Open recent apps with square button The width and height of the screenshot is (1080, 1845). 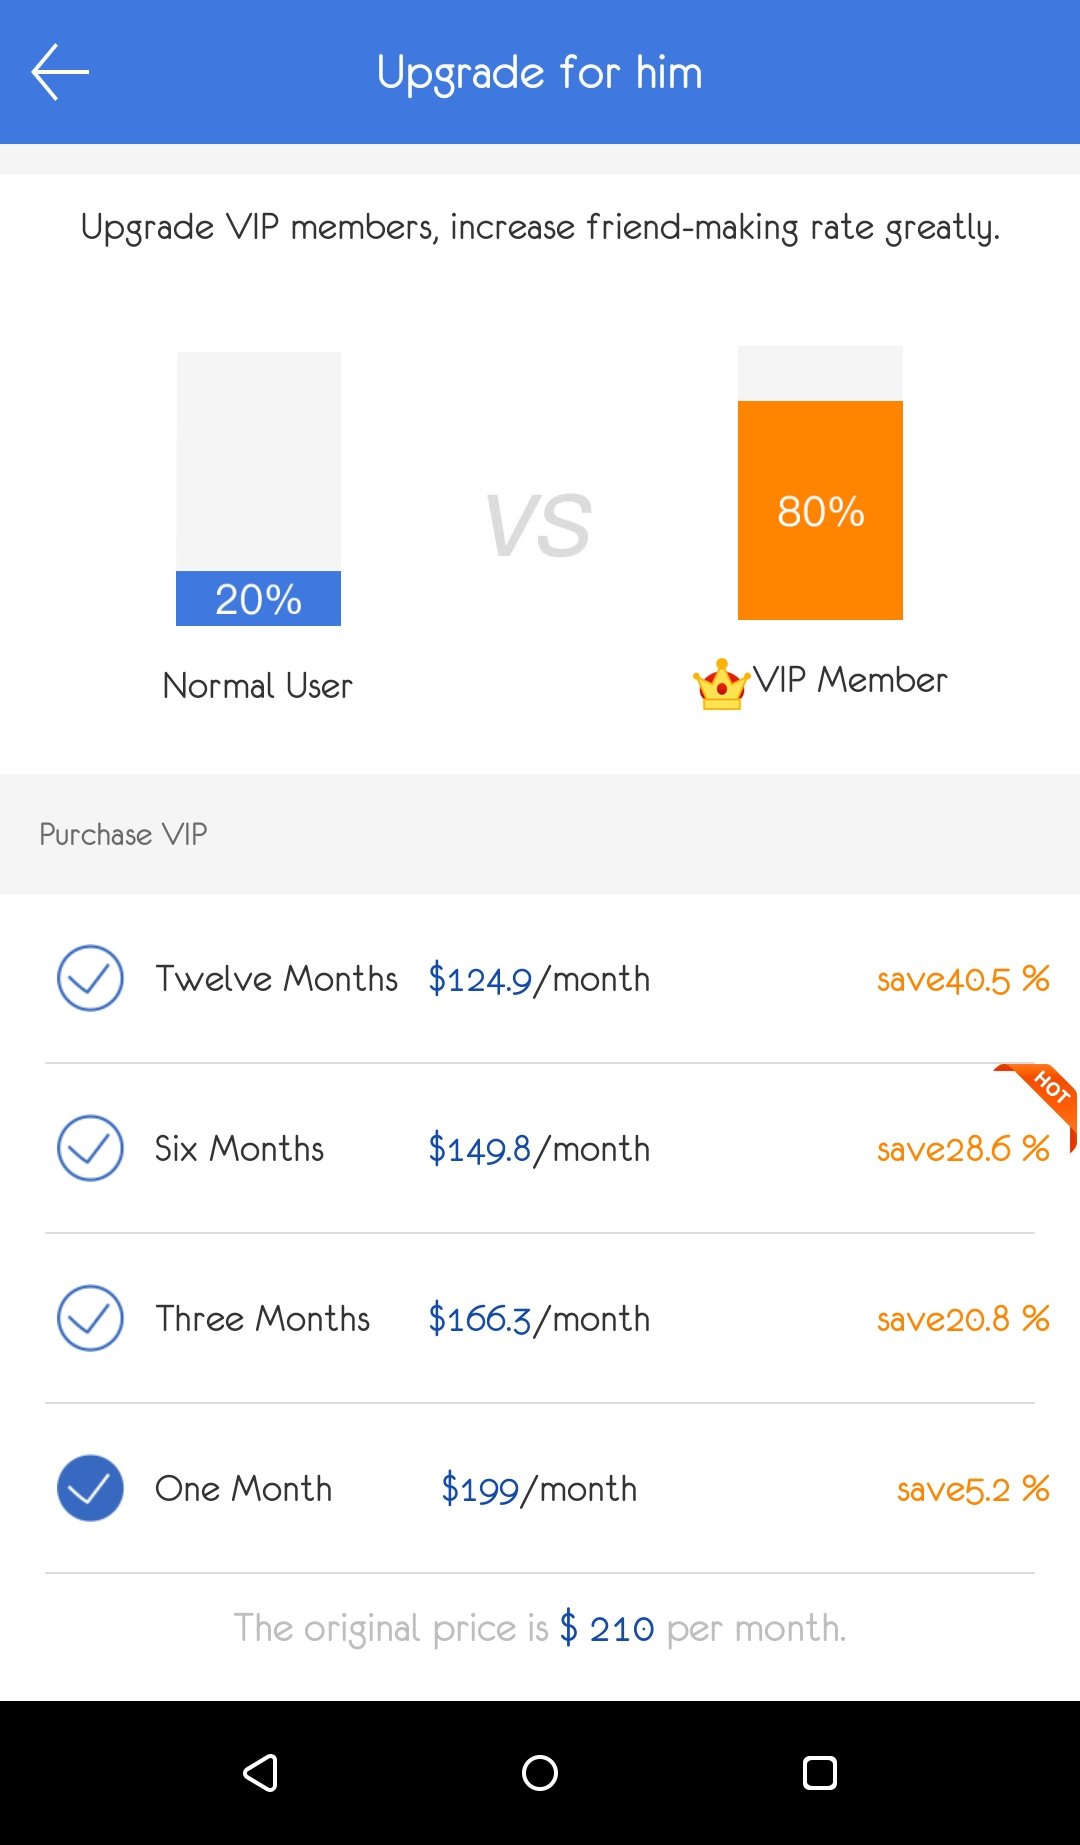point(819,1772)
